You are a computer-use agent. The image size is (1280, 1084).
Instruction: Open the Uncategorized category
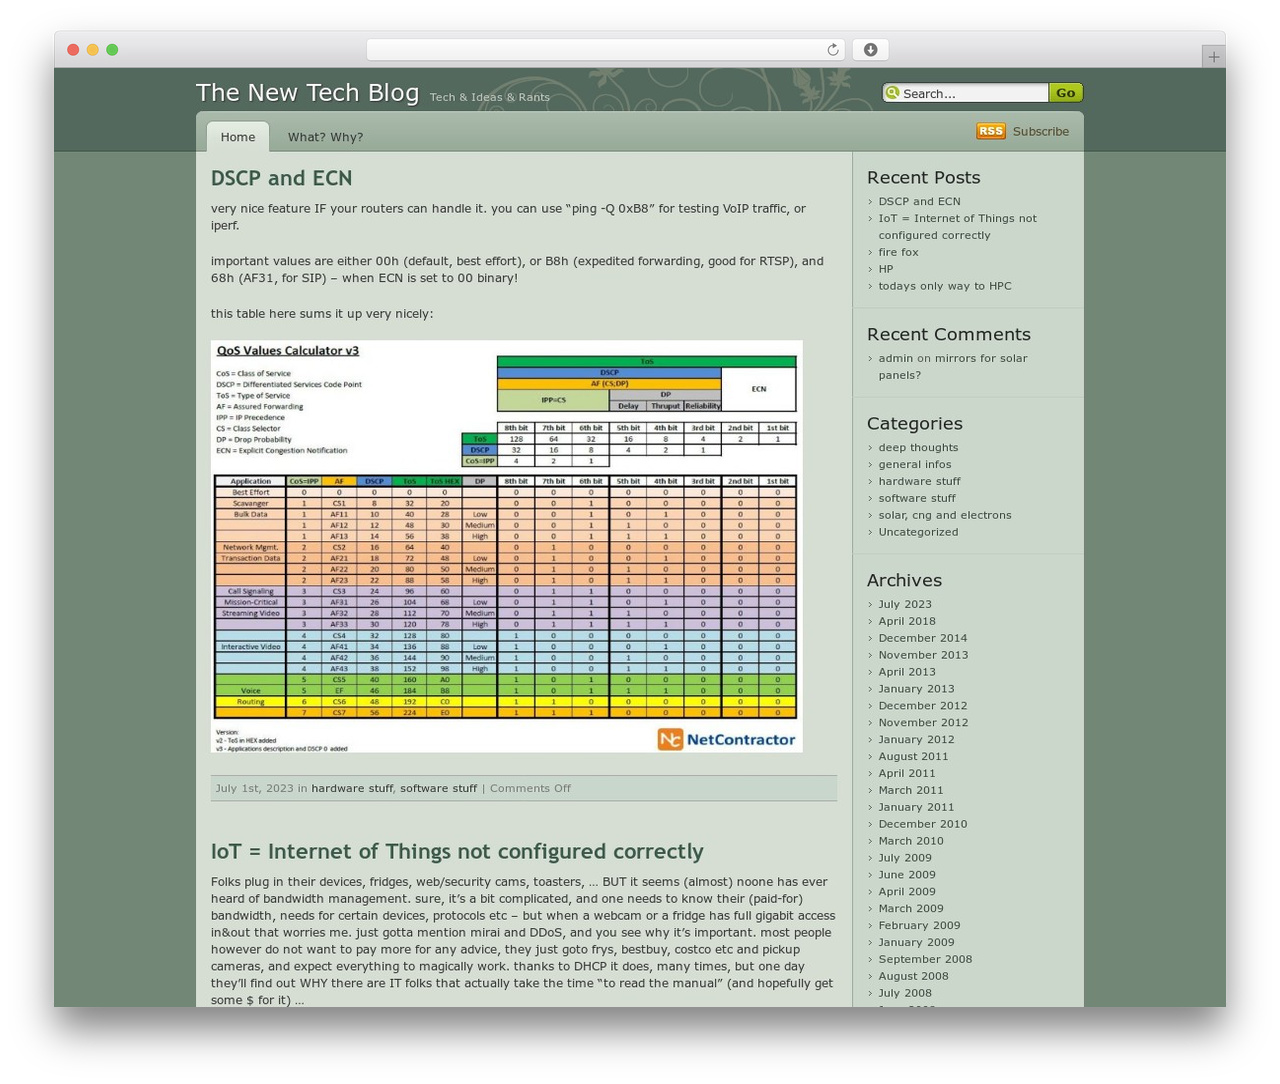click(918, 532)
